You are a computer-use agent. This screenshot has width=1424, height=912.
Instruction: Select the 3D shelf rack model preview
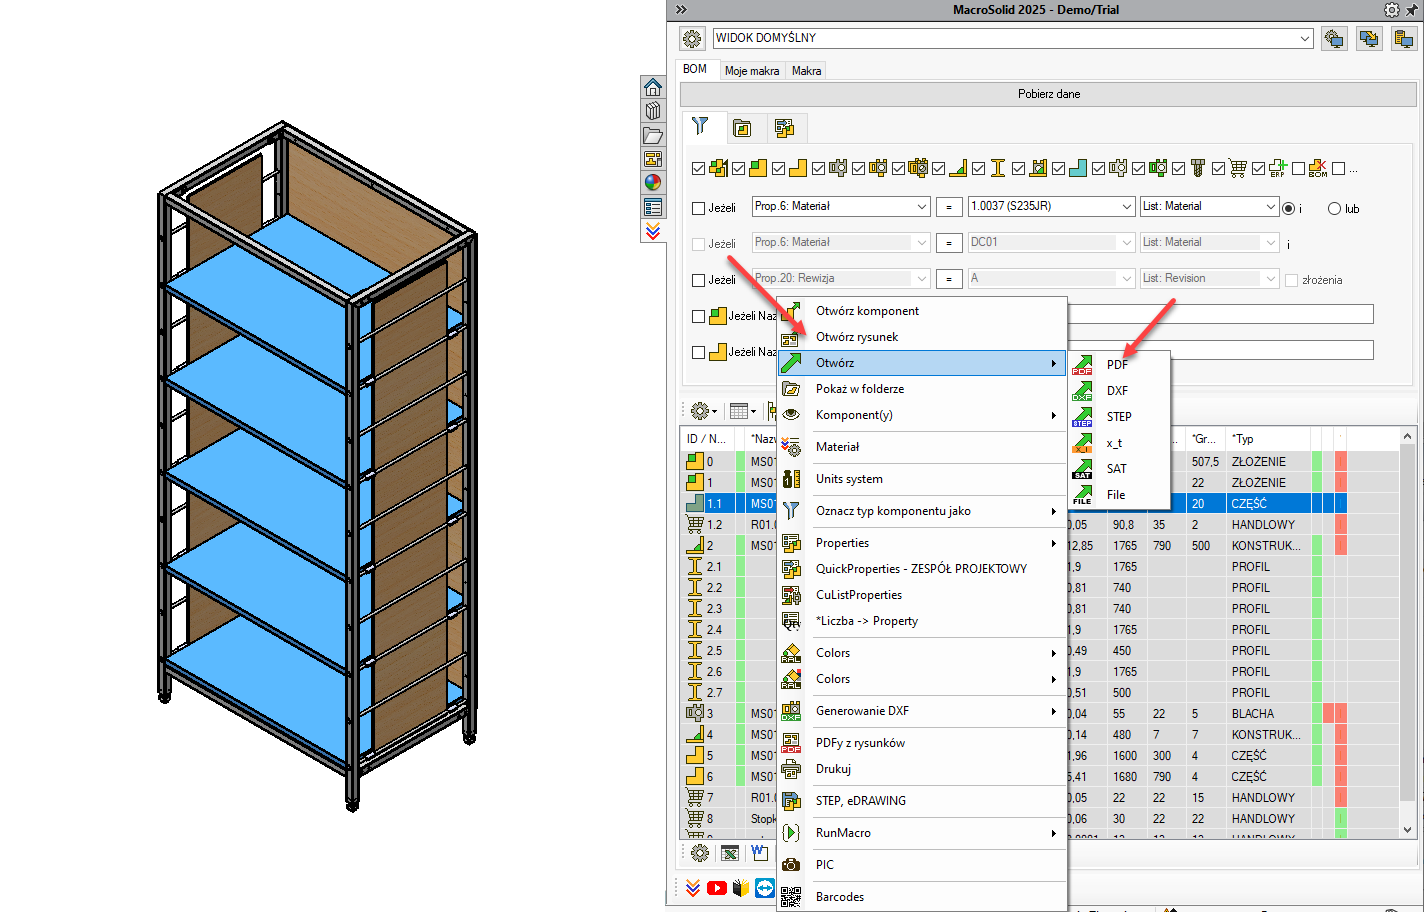coord(315,465)
